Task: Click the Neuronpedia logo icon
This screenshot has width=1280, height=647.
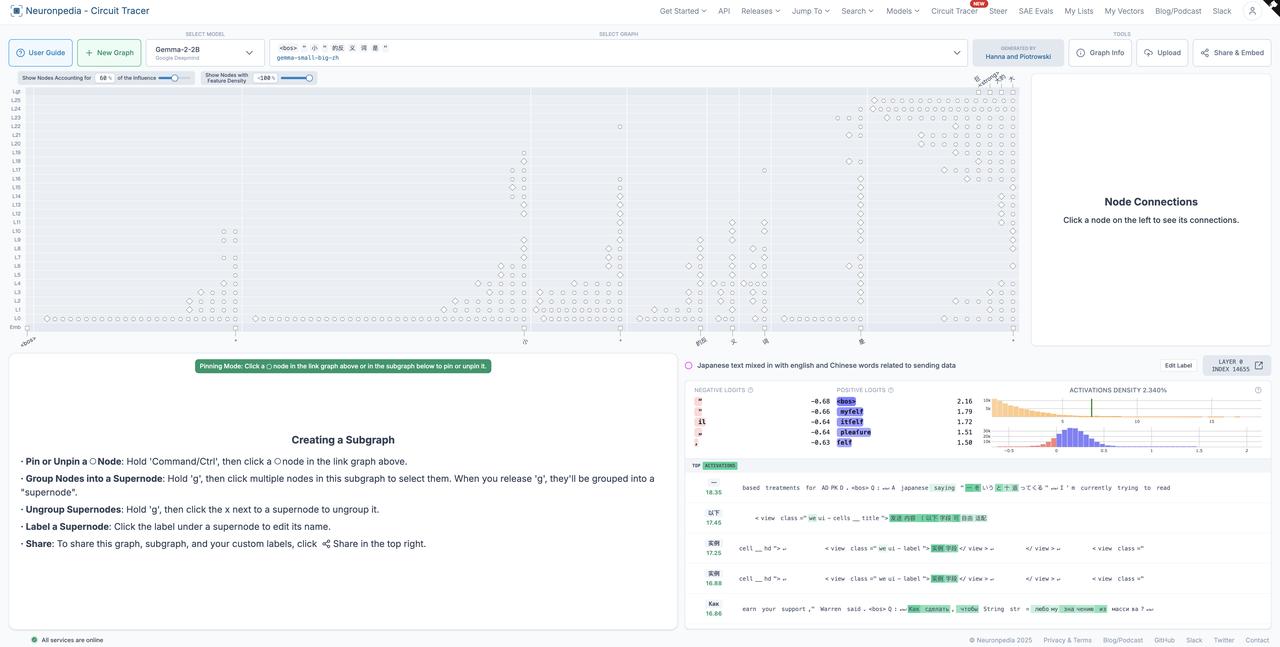Action: pyautogui.click(x=16, y=11)
